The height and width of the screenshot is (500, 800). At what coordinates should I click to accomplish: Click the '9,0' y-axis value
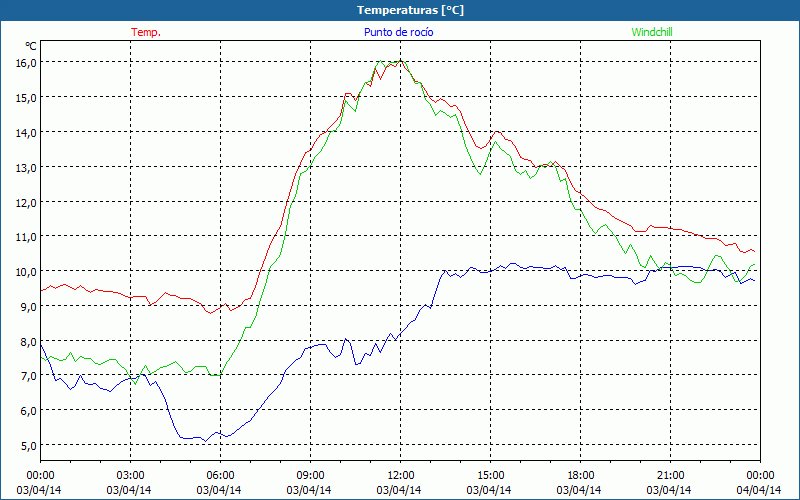pos(29,306)
